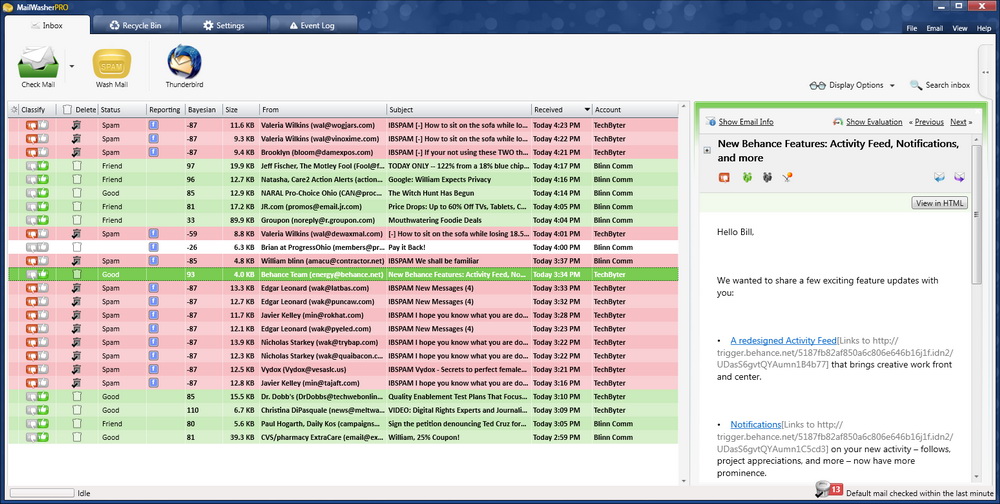1000x504 pixels.
Task: Sort the list by Subject column header
Action: pyautogui.click(x=459, y=110)
